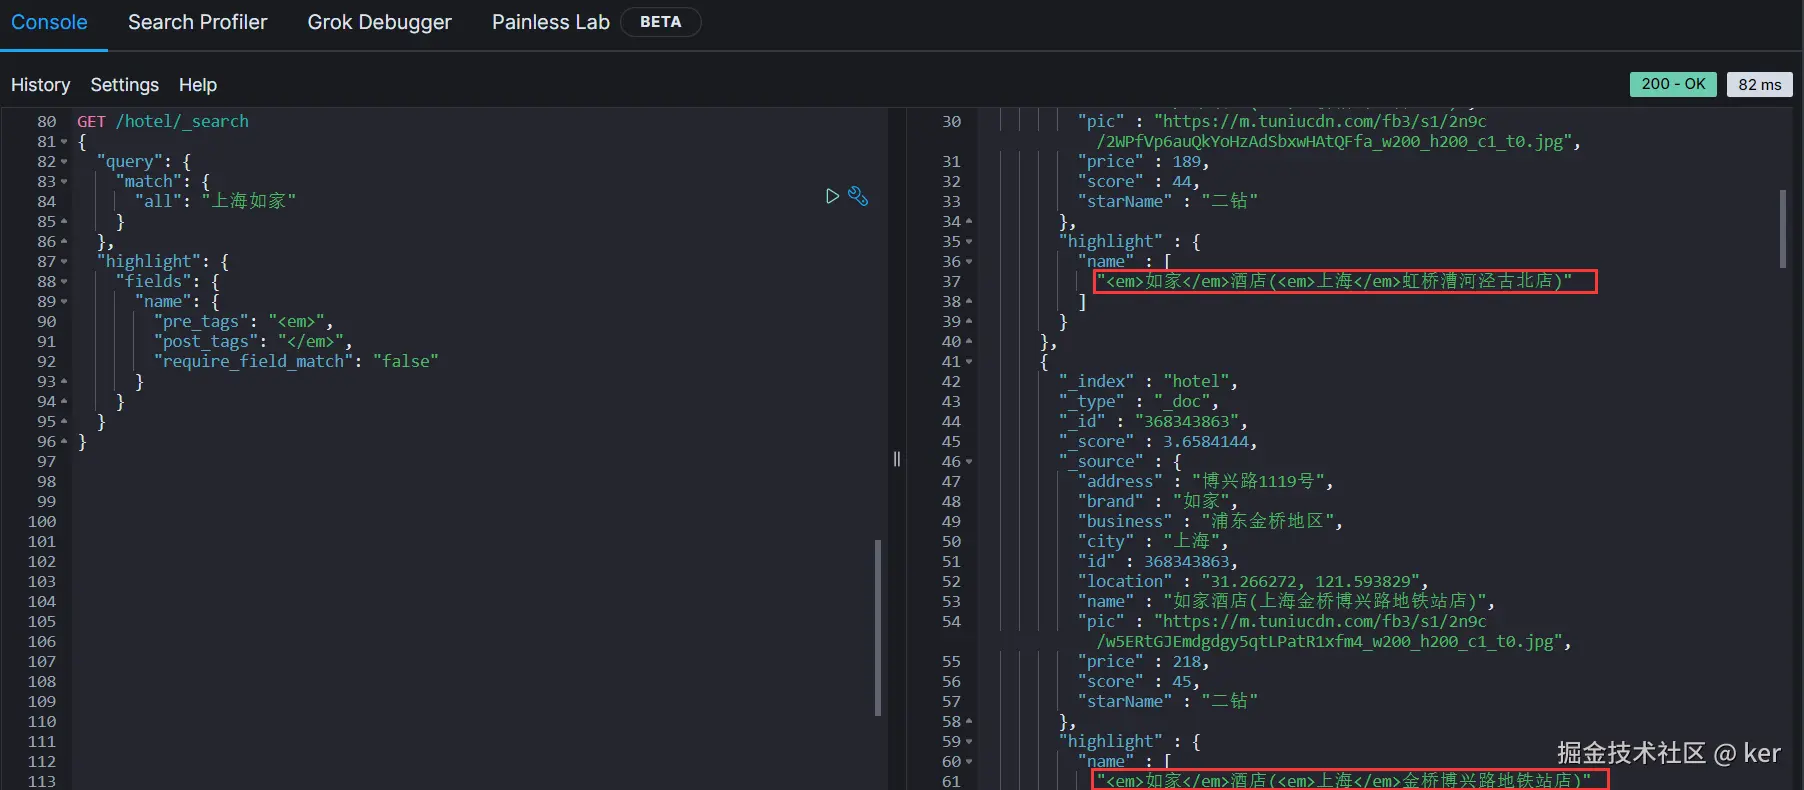Run the request with the play icon
The height and width of the screenshot is (790, 1804).
point(832,196)
